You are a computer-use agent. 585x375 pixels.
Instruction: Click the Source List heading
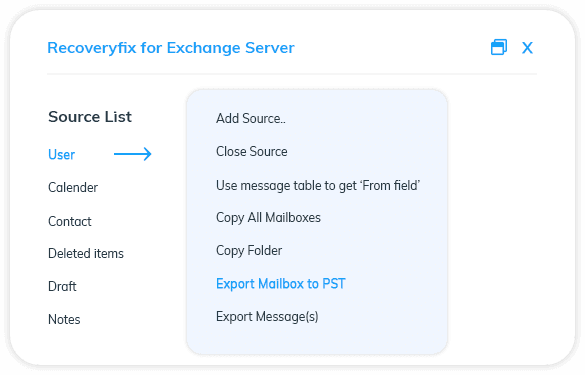[x=90, y=117]
